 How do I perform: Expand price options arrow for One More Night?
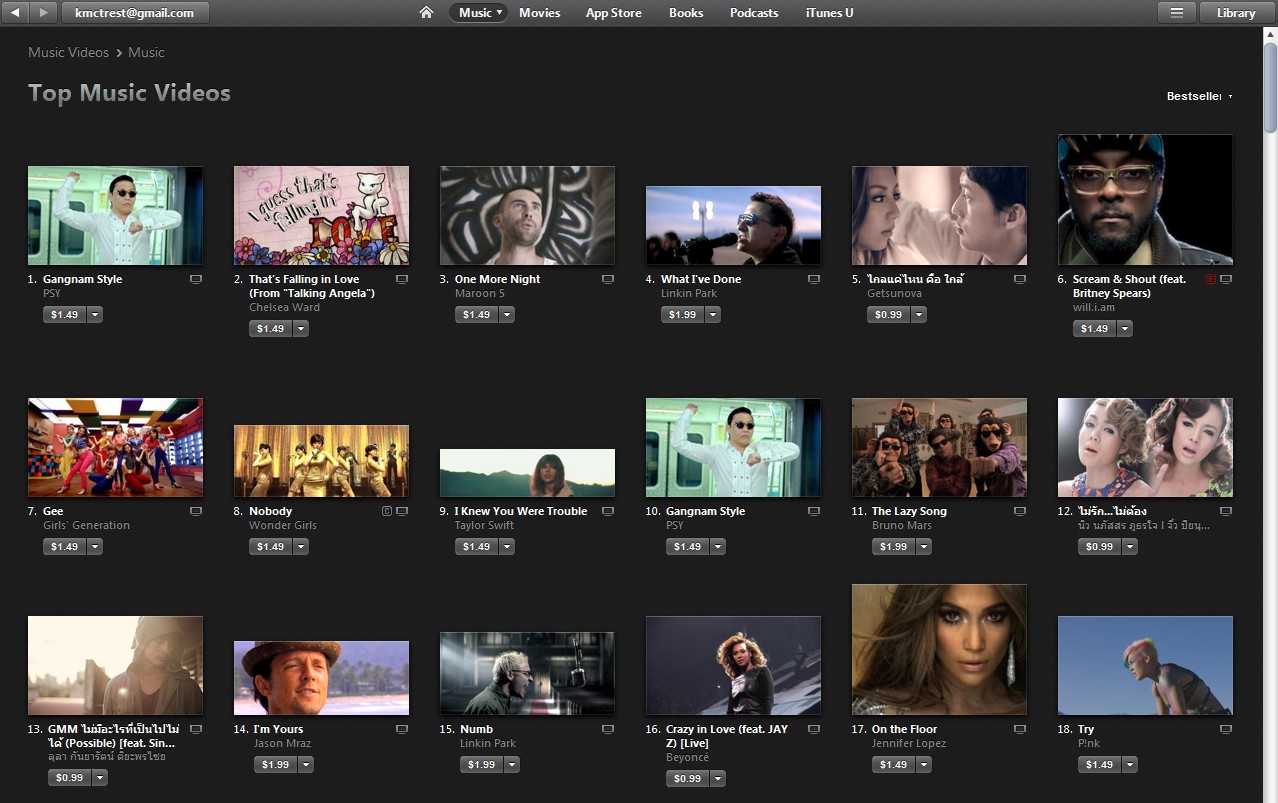coord(507,315)
